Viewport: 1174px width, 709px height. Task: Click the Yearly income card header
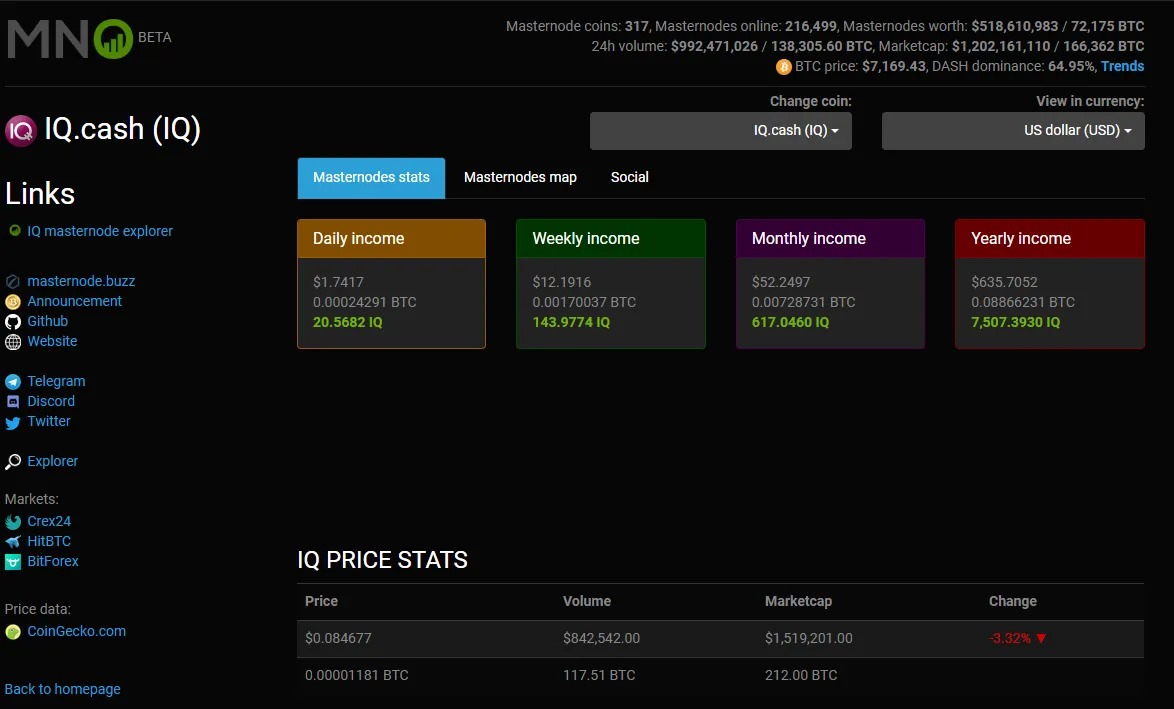(x=1049, y=239)
